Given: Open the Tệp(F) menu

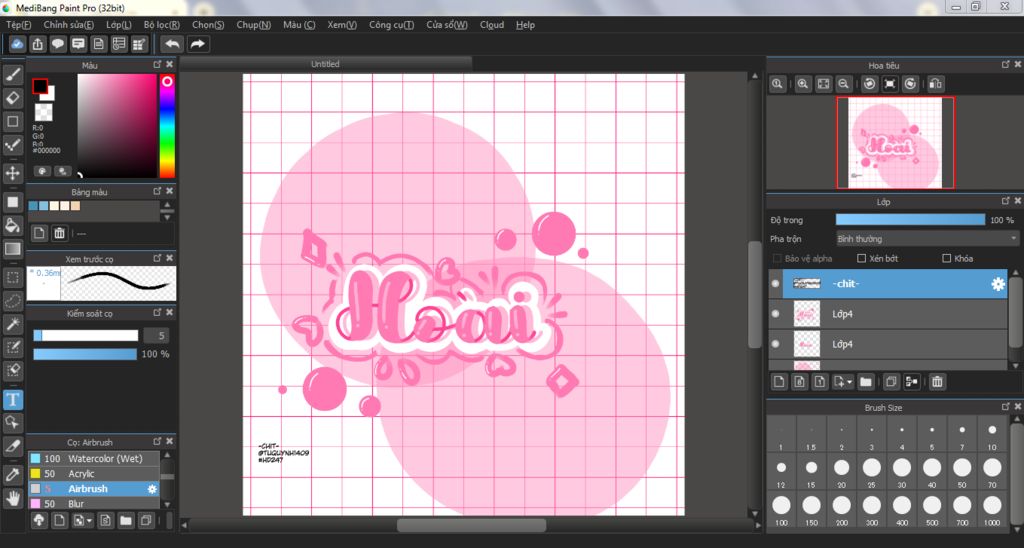Looking at the screenshot, I should (x=18, y=25).
